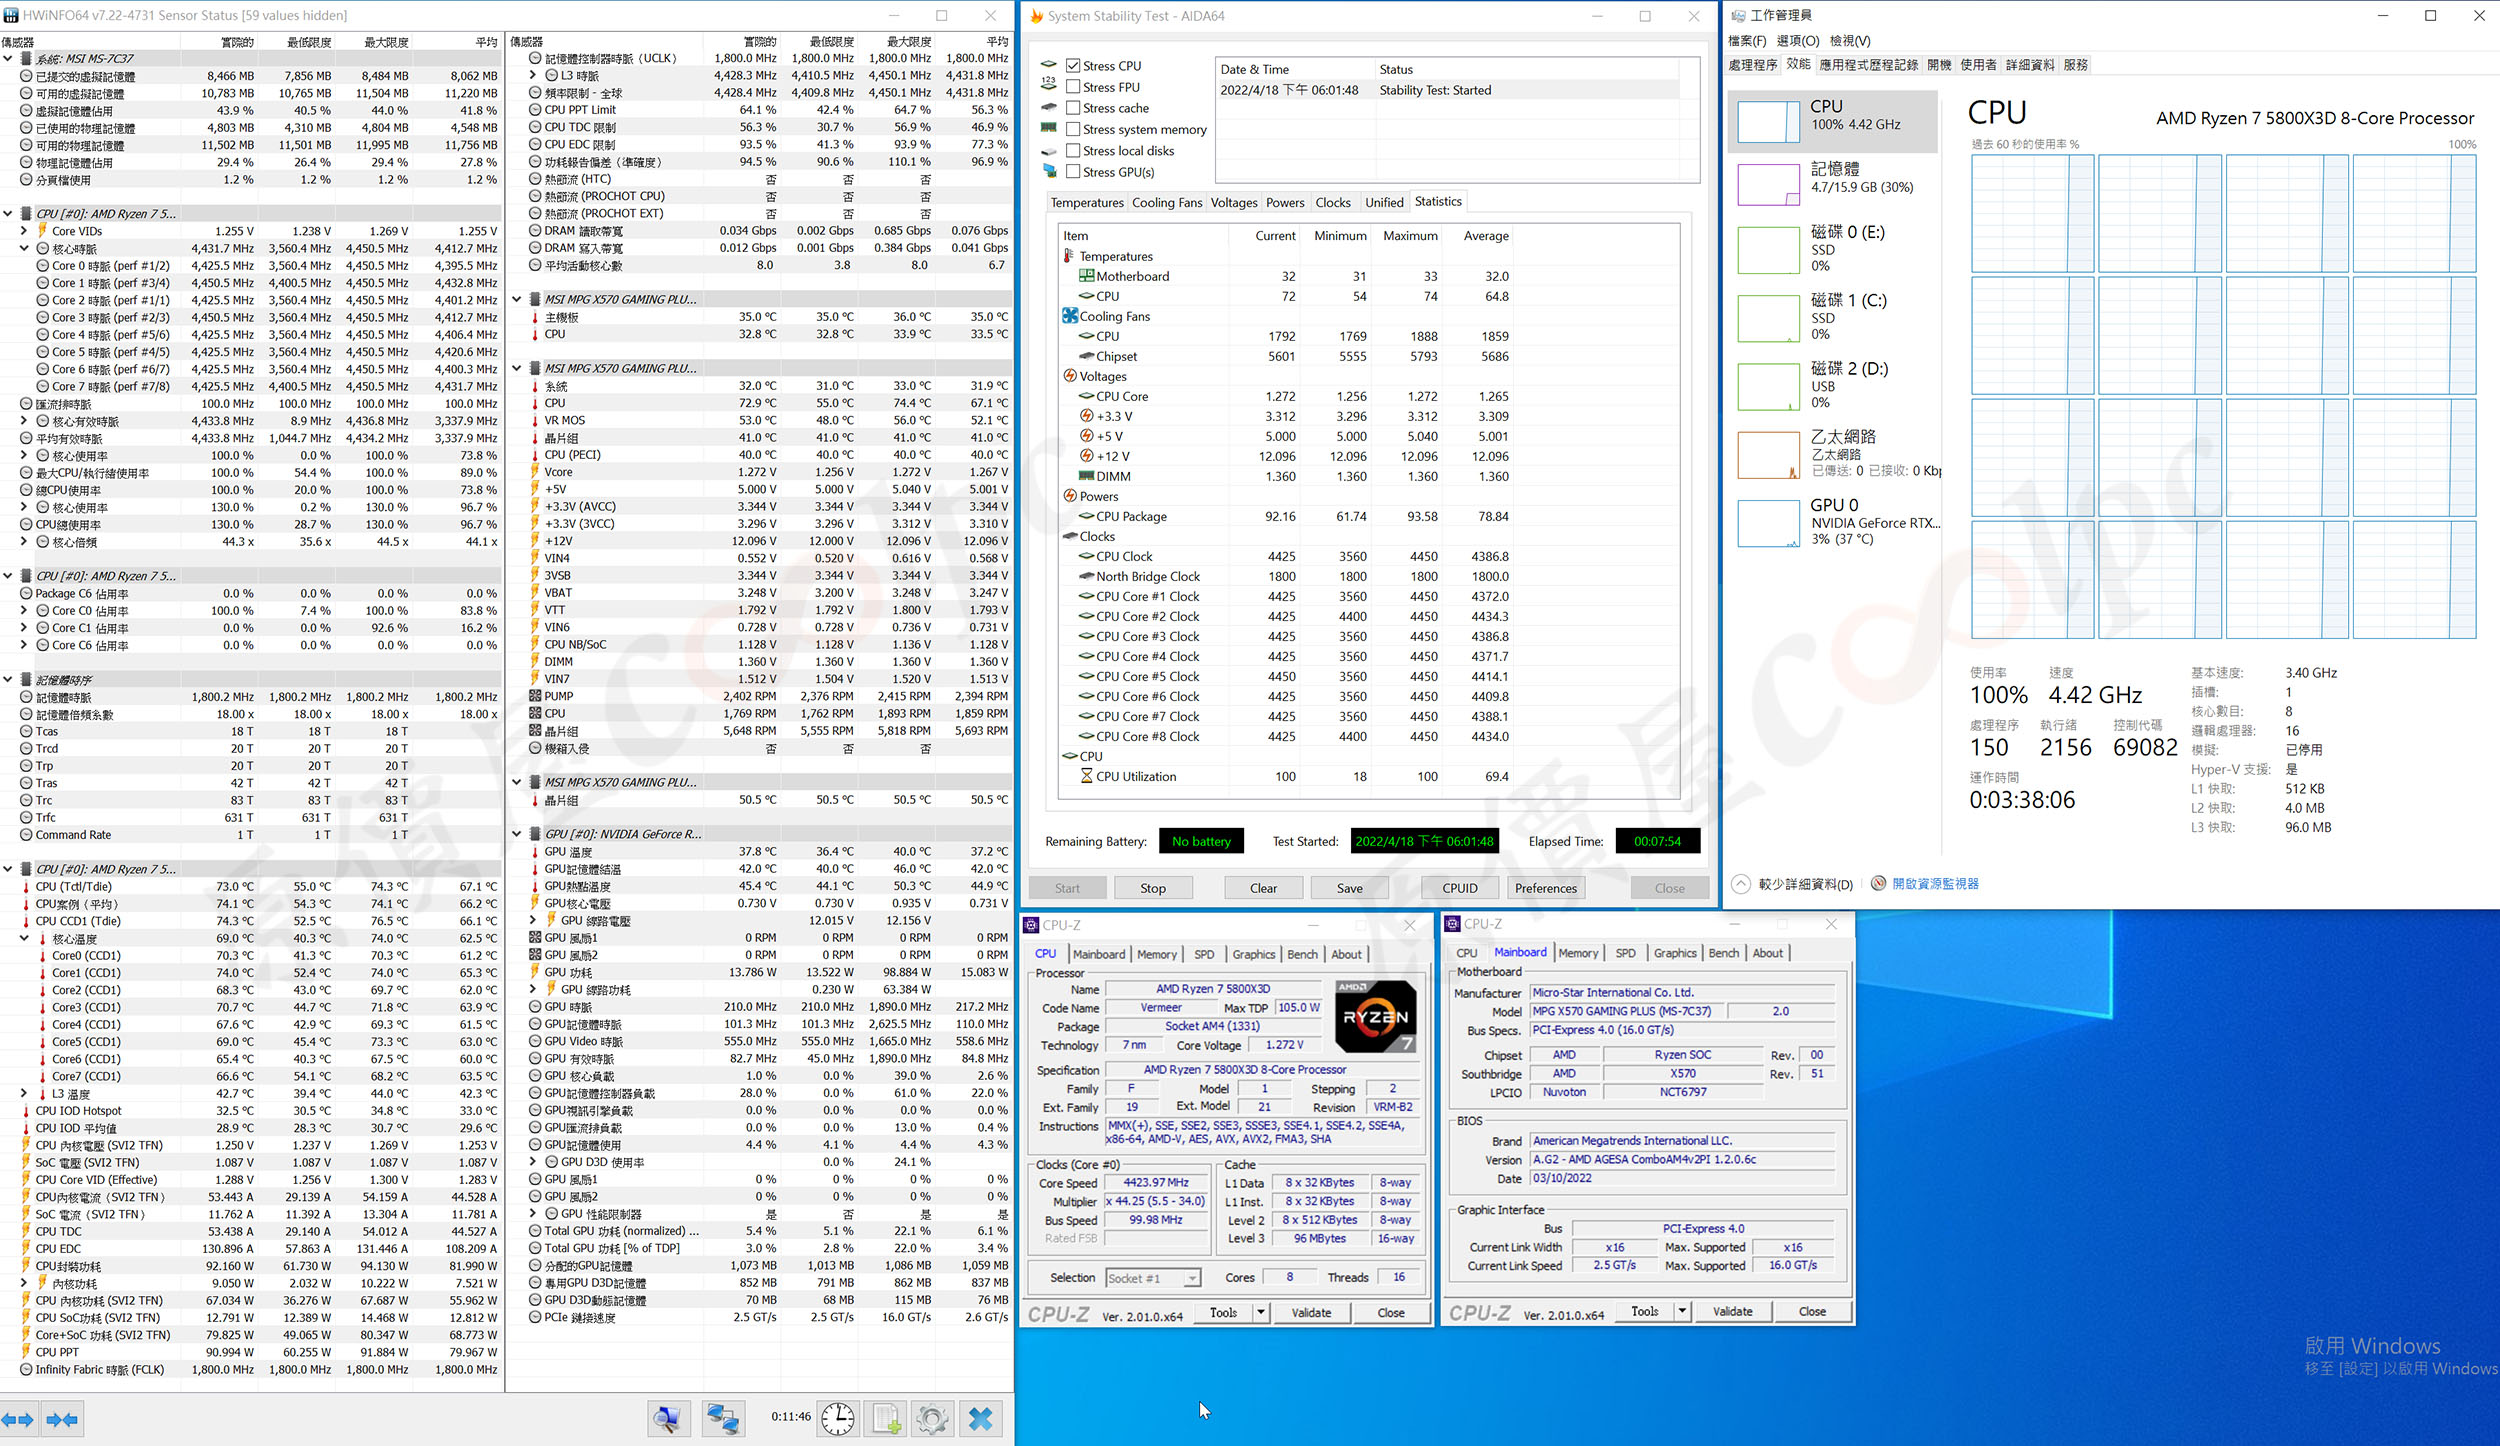Screen dimensions: 2500x1446
Task: Open left CPU-Z Tools dropdown arrow
Action: pos(1261,1312)
